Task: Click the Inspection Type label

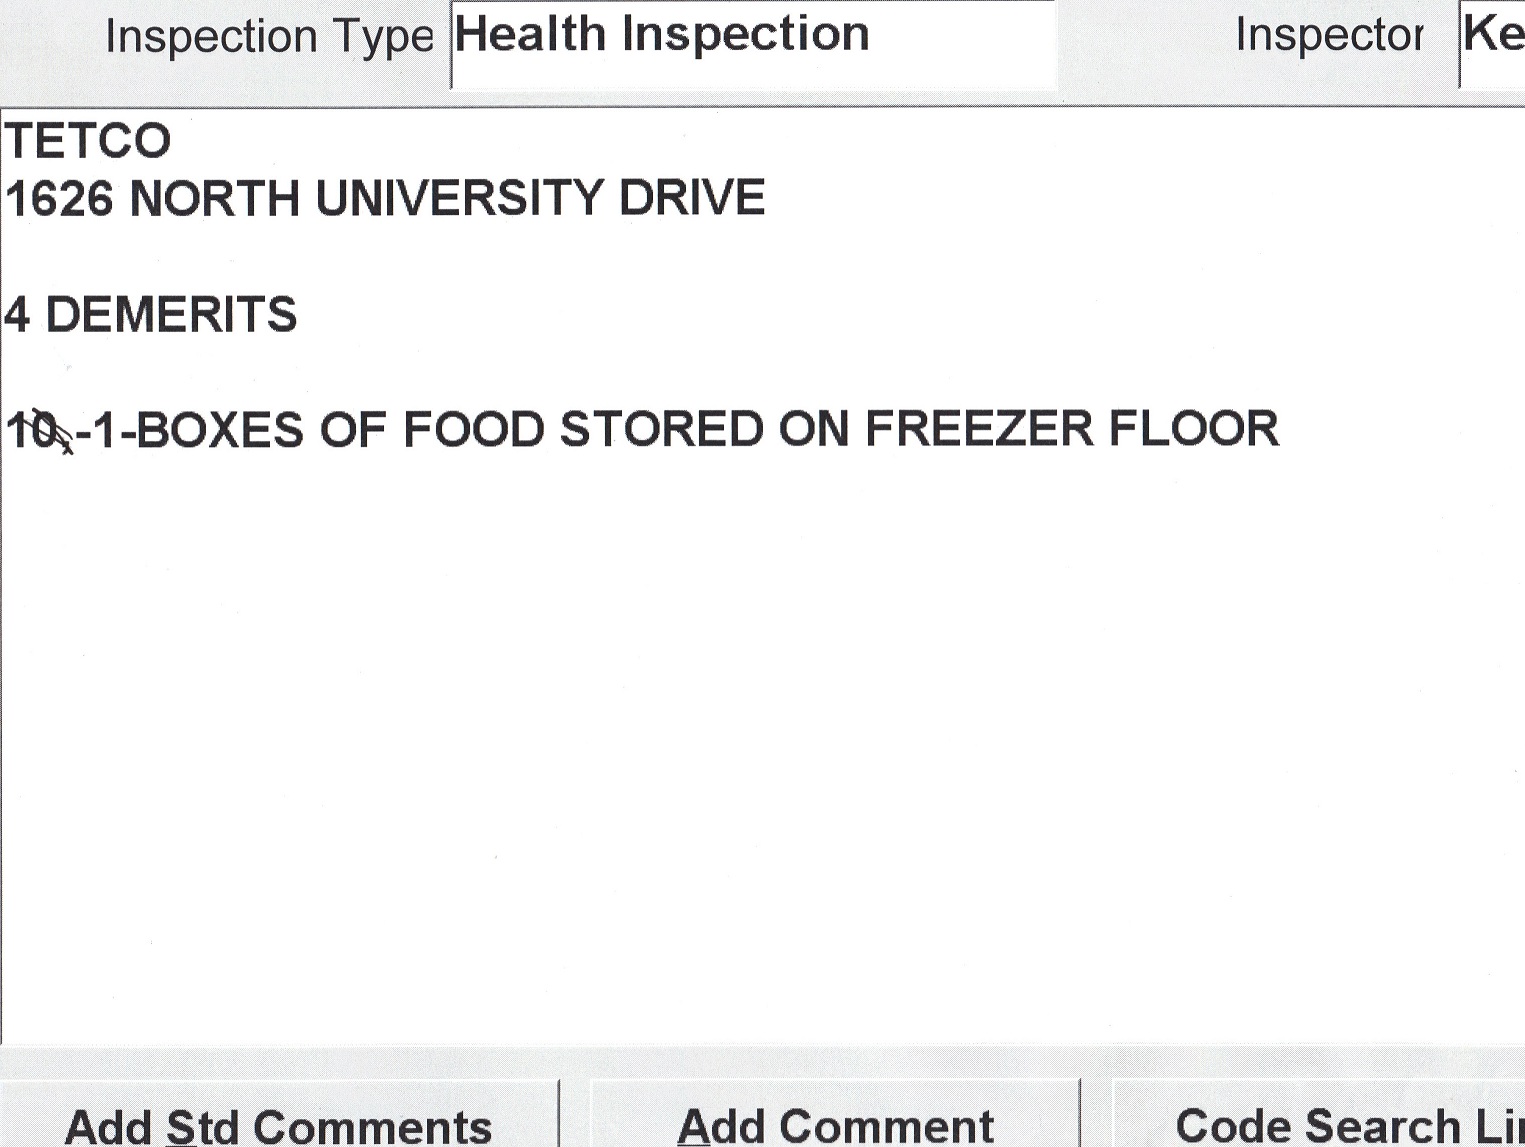Action: pos(268,38)
